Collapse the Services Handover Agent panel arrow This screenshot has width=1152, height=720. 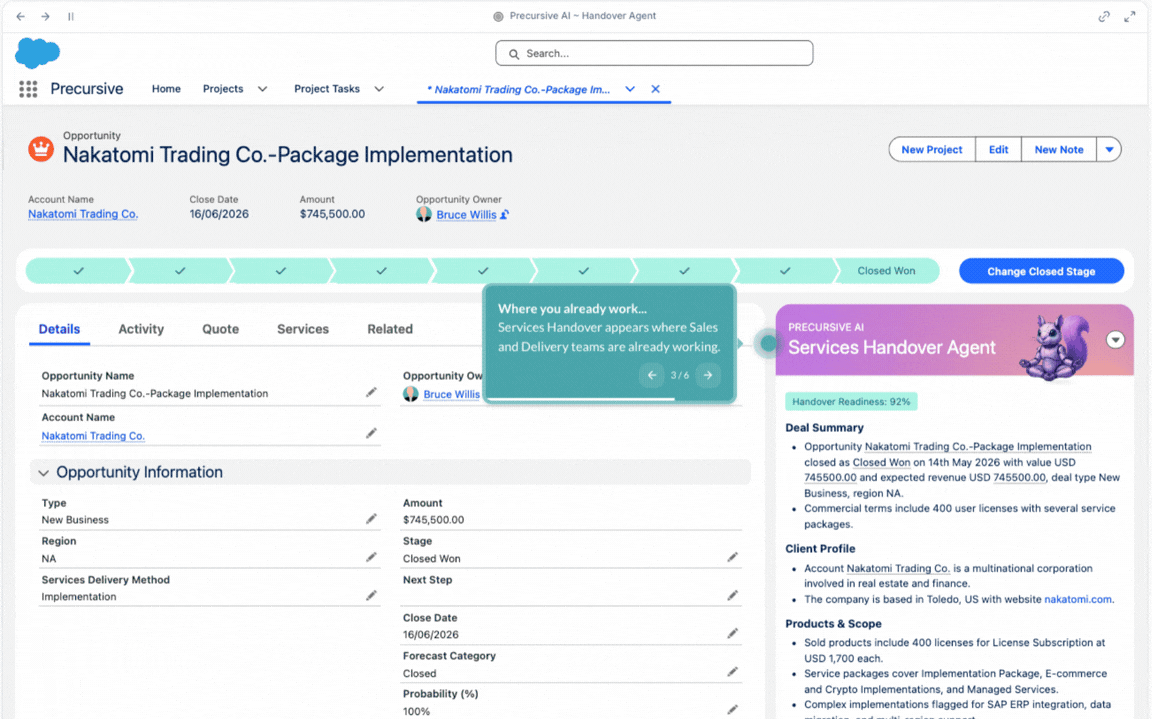click(1115, 340)
